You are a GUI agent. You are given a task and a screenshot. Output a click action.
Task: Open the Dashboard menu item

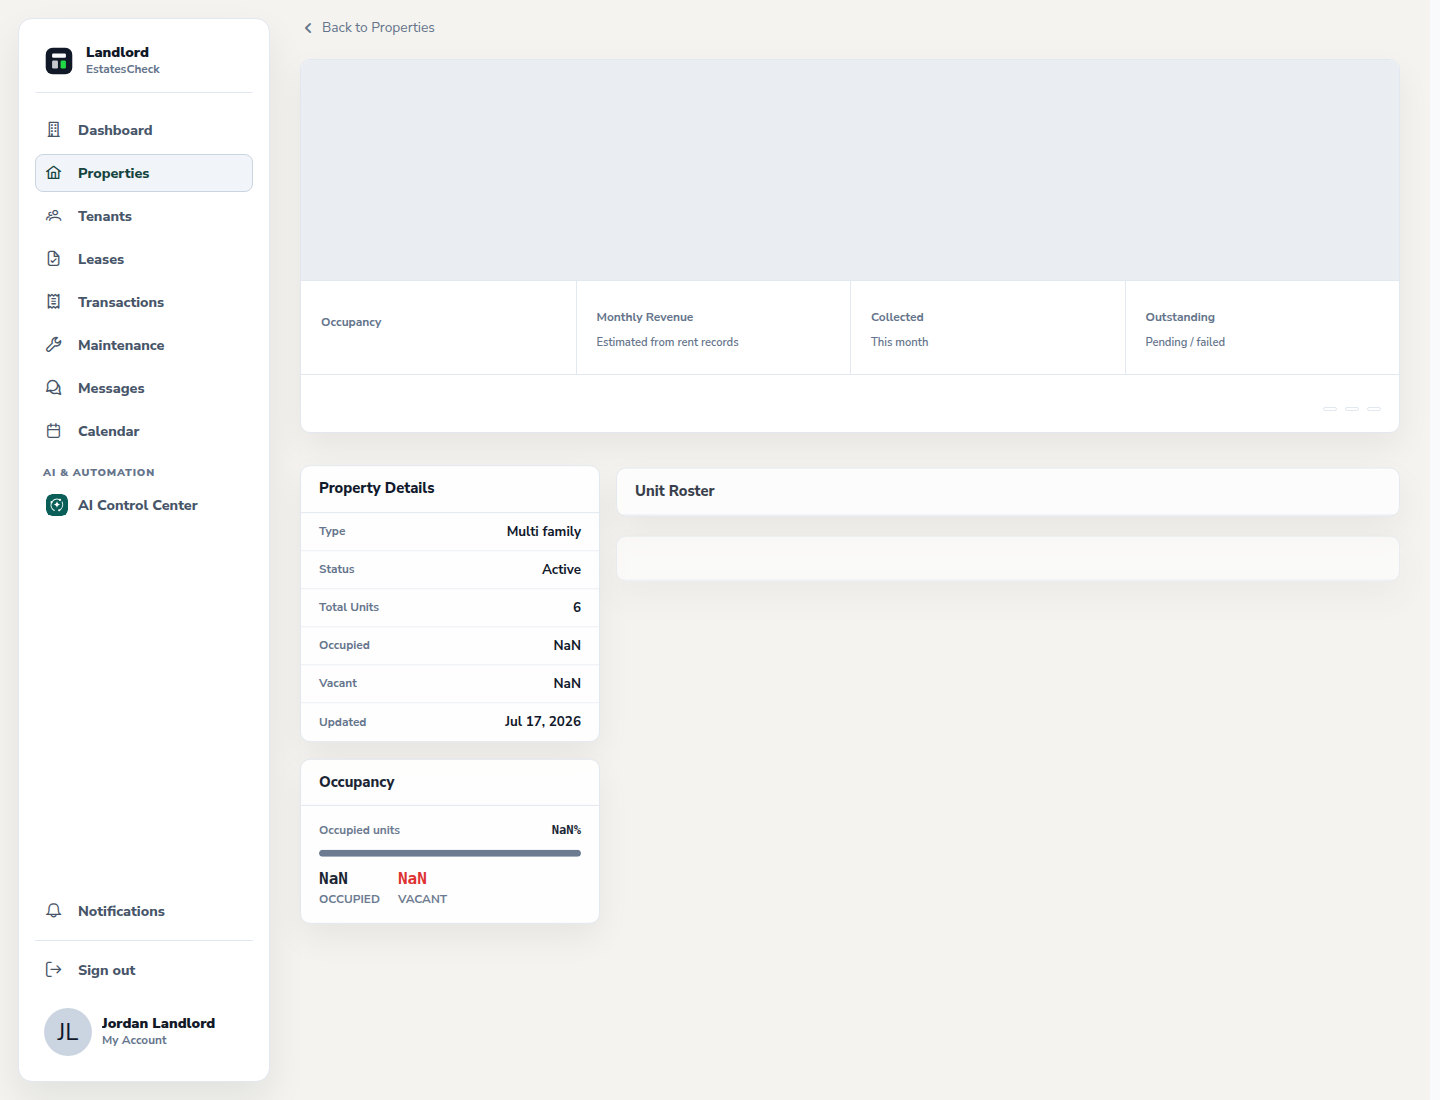click(144, 130)
